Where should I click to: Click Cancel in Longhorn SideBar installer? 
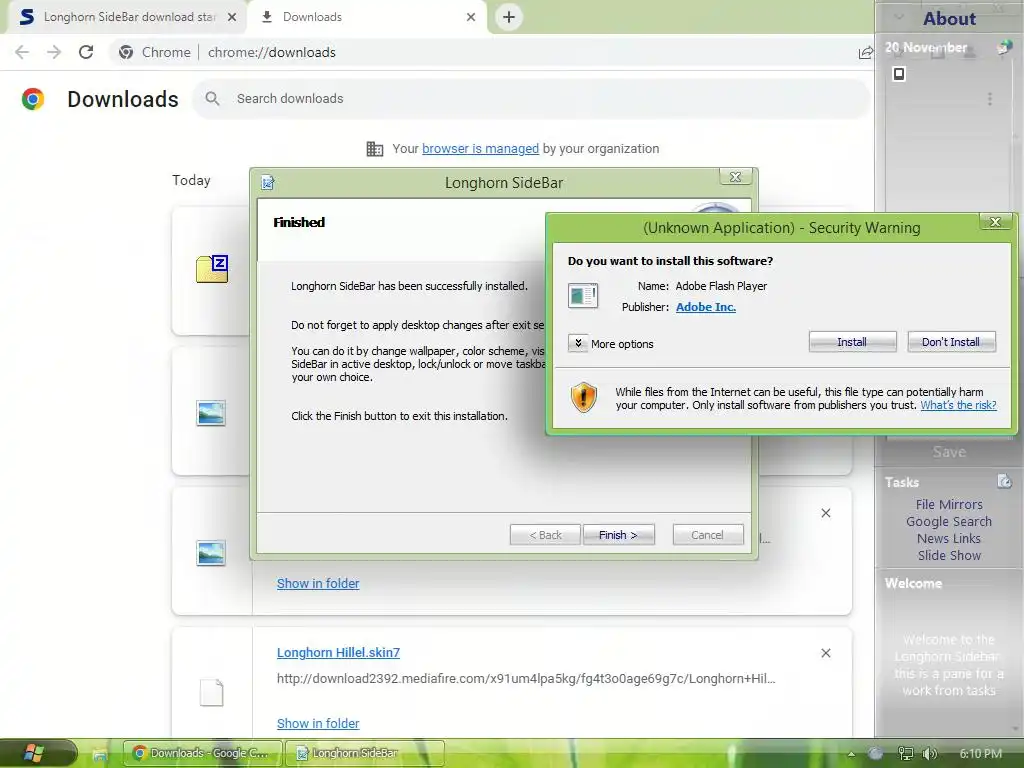coord(707,535)
